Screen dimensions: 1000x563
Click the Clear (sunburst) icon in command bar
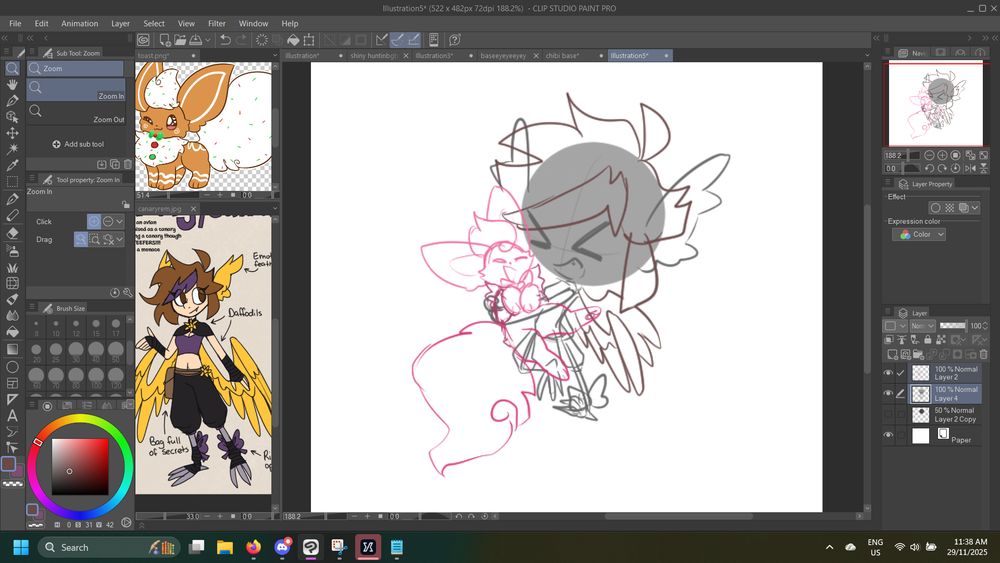tap(261, 40)
